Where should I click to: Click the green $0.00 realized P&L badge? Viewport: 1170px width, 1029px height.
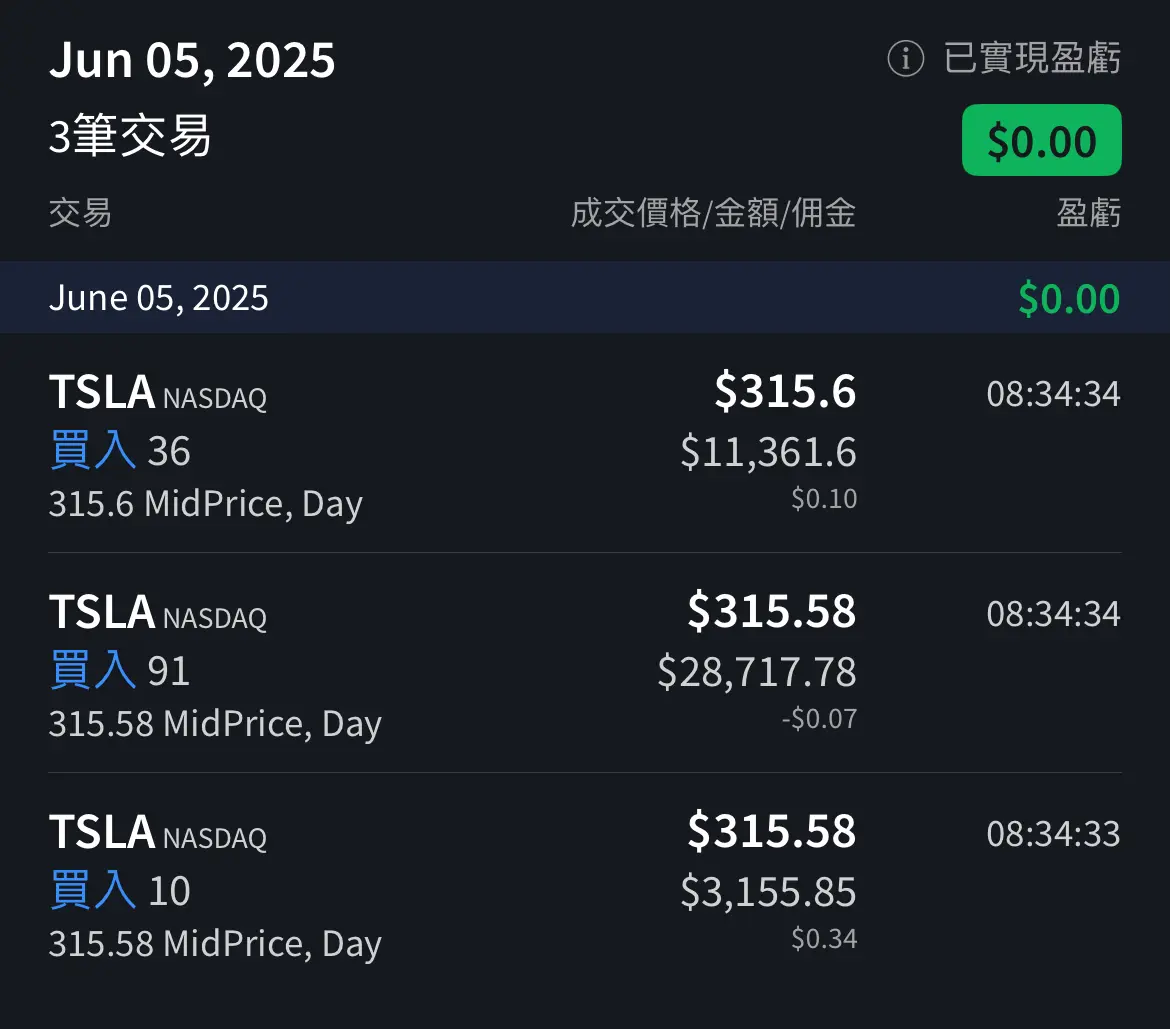(1041, 140)
